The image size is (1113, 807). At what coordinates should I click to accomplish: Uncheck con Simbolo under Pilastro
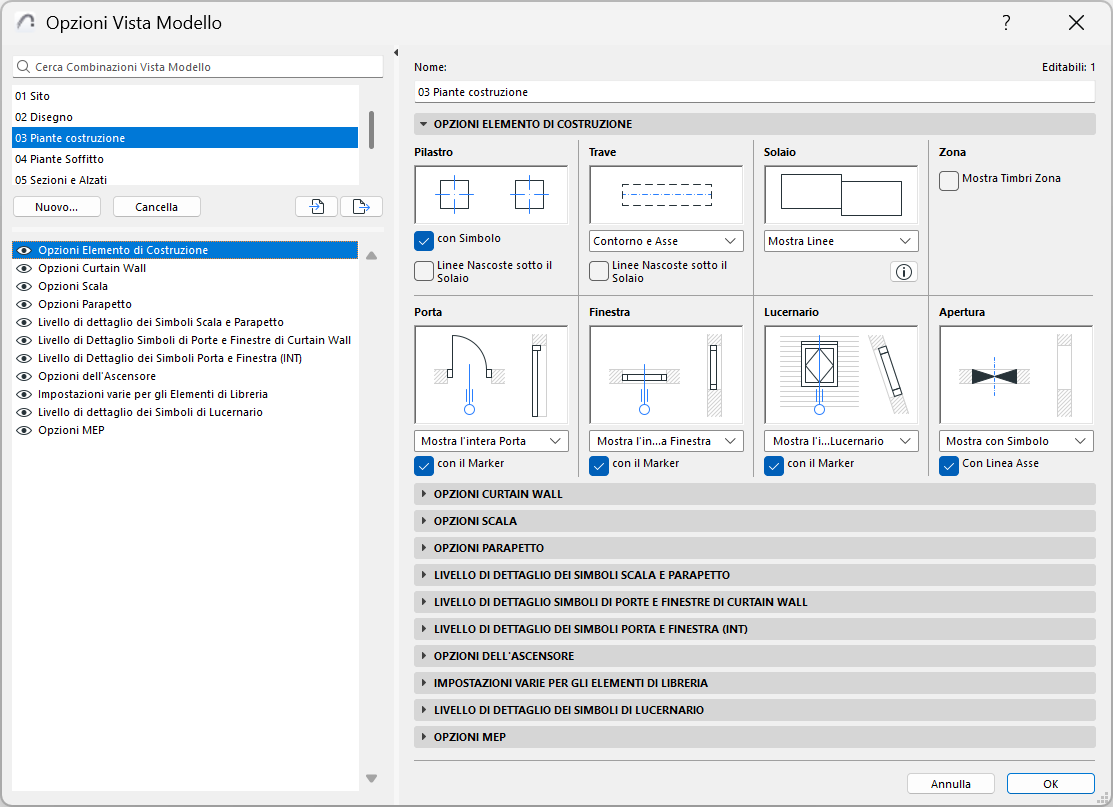pyautogui.click(x=425, y=238)
